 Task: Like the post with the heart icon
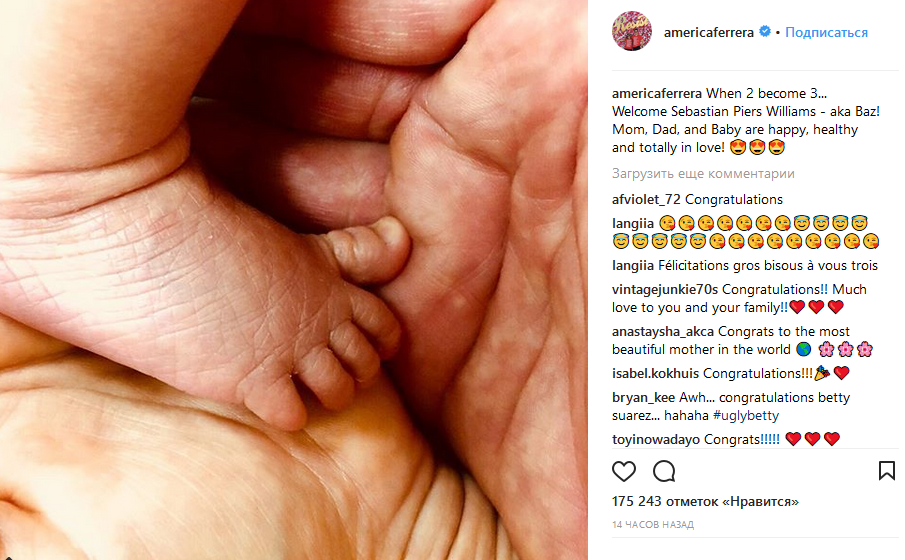click(x=623, y=471)
